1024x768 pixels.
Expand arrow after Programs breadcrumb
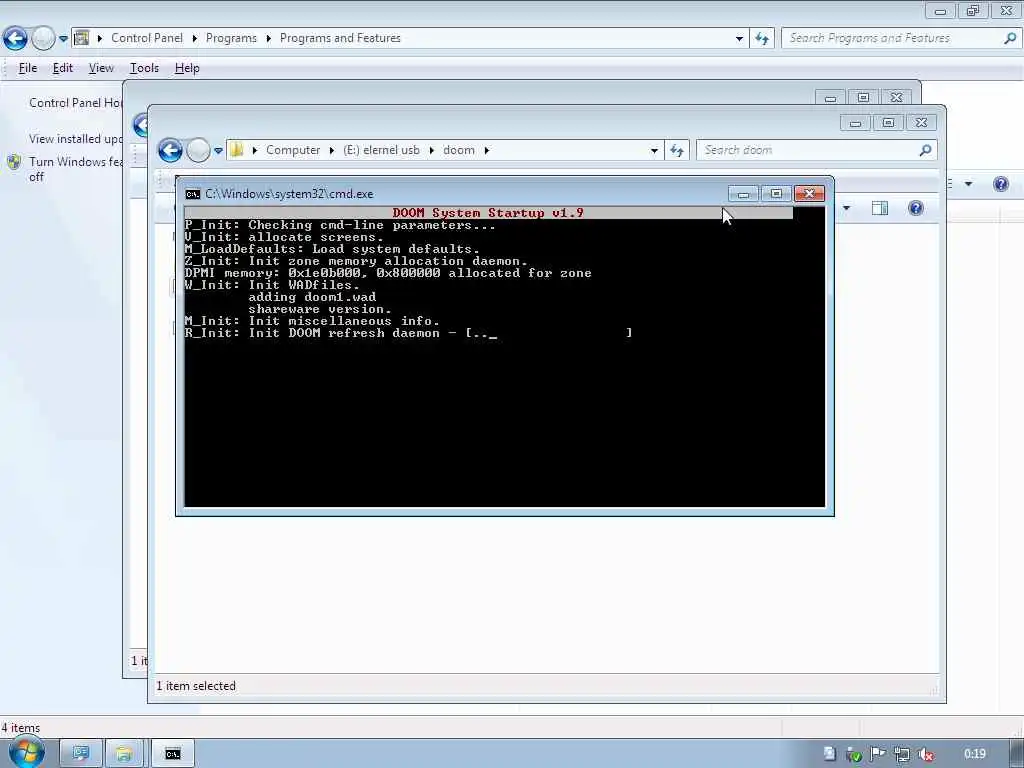click(268, 39)
